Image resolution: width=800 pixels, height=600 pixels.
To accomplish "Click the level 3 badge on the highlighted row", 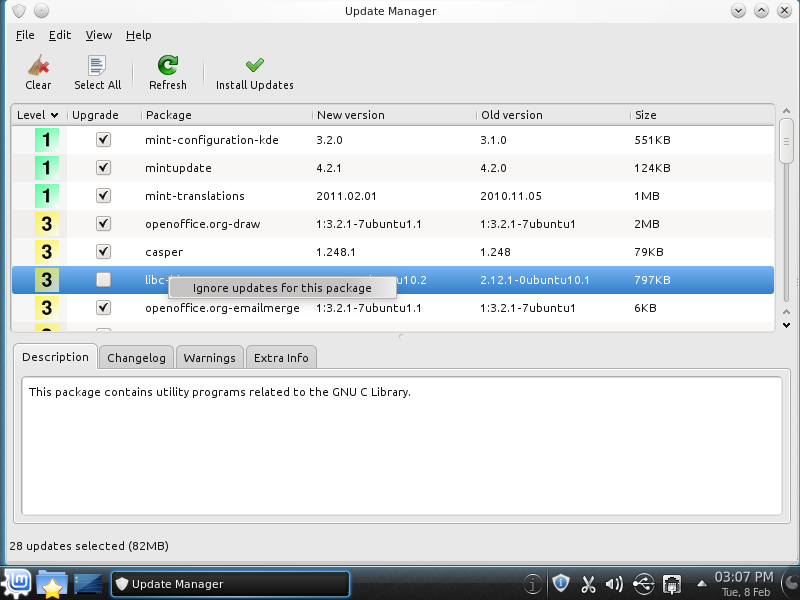I will [46, 280].
